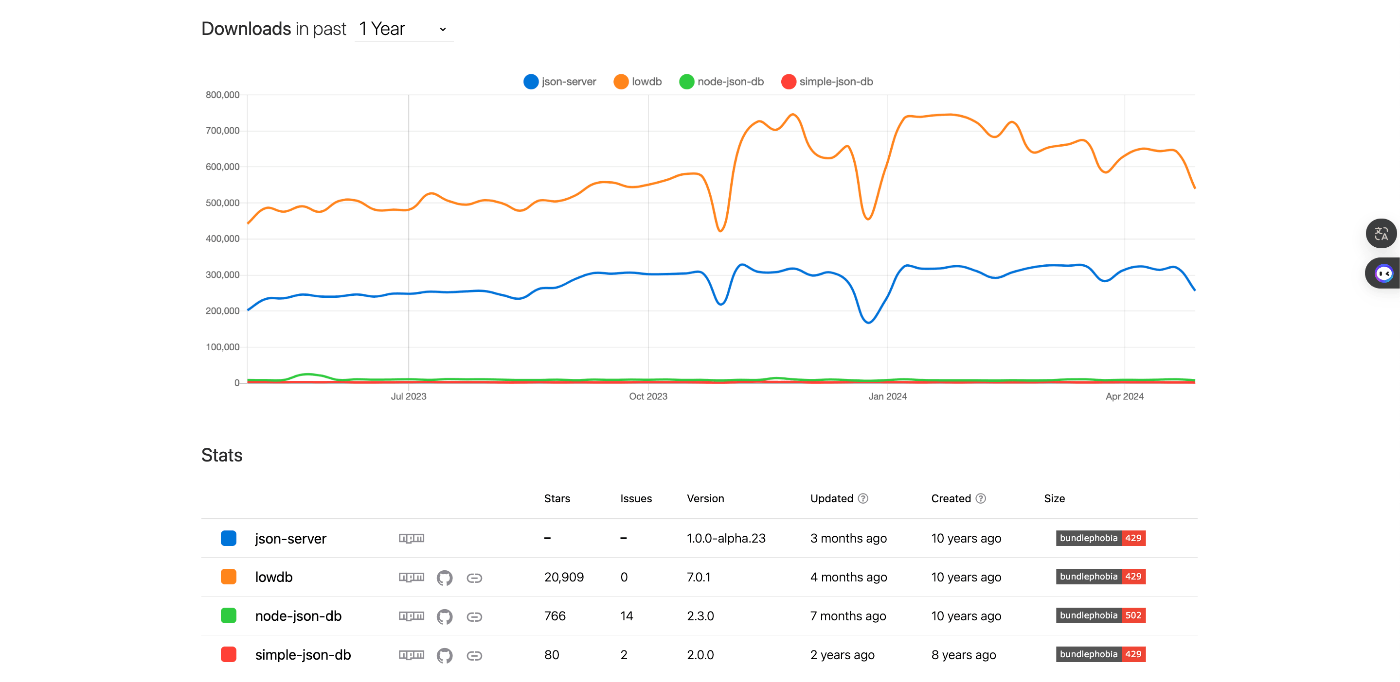Toggle node-json-db series in chart legend
Screen dimensions: 1400x682
(x=721, y=82)
